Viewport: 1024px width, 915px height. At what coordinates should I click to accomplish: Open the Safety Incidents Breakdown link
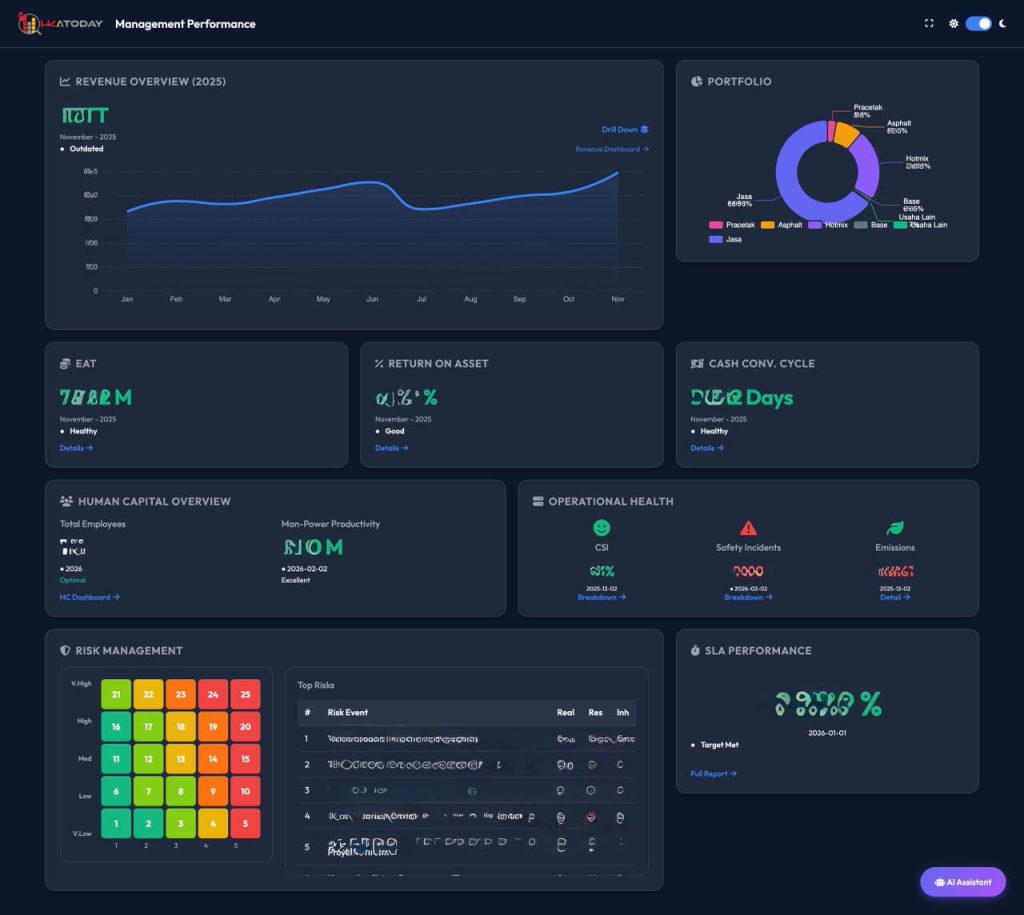[747, 597]
